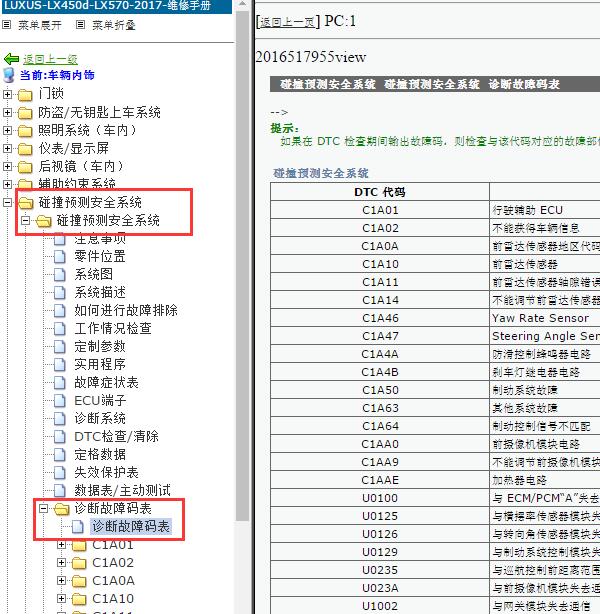
Task: Click the 菜单展开 expand-all menu icon
Action: (6, 25)
